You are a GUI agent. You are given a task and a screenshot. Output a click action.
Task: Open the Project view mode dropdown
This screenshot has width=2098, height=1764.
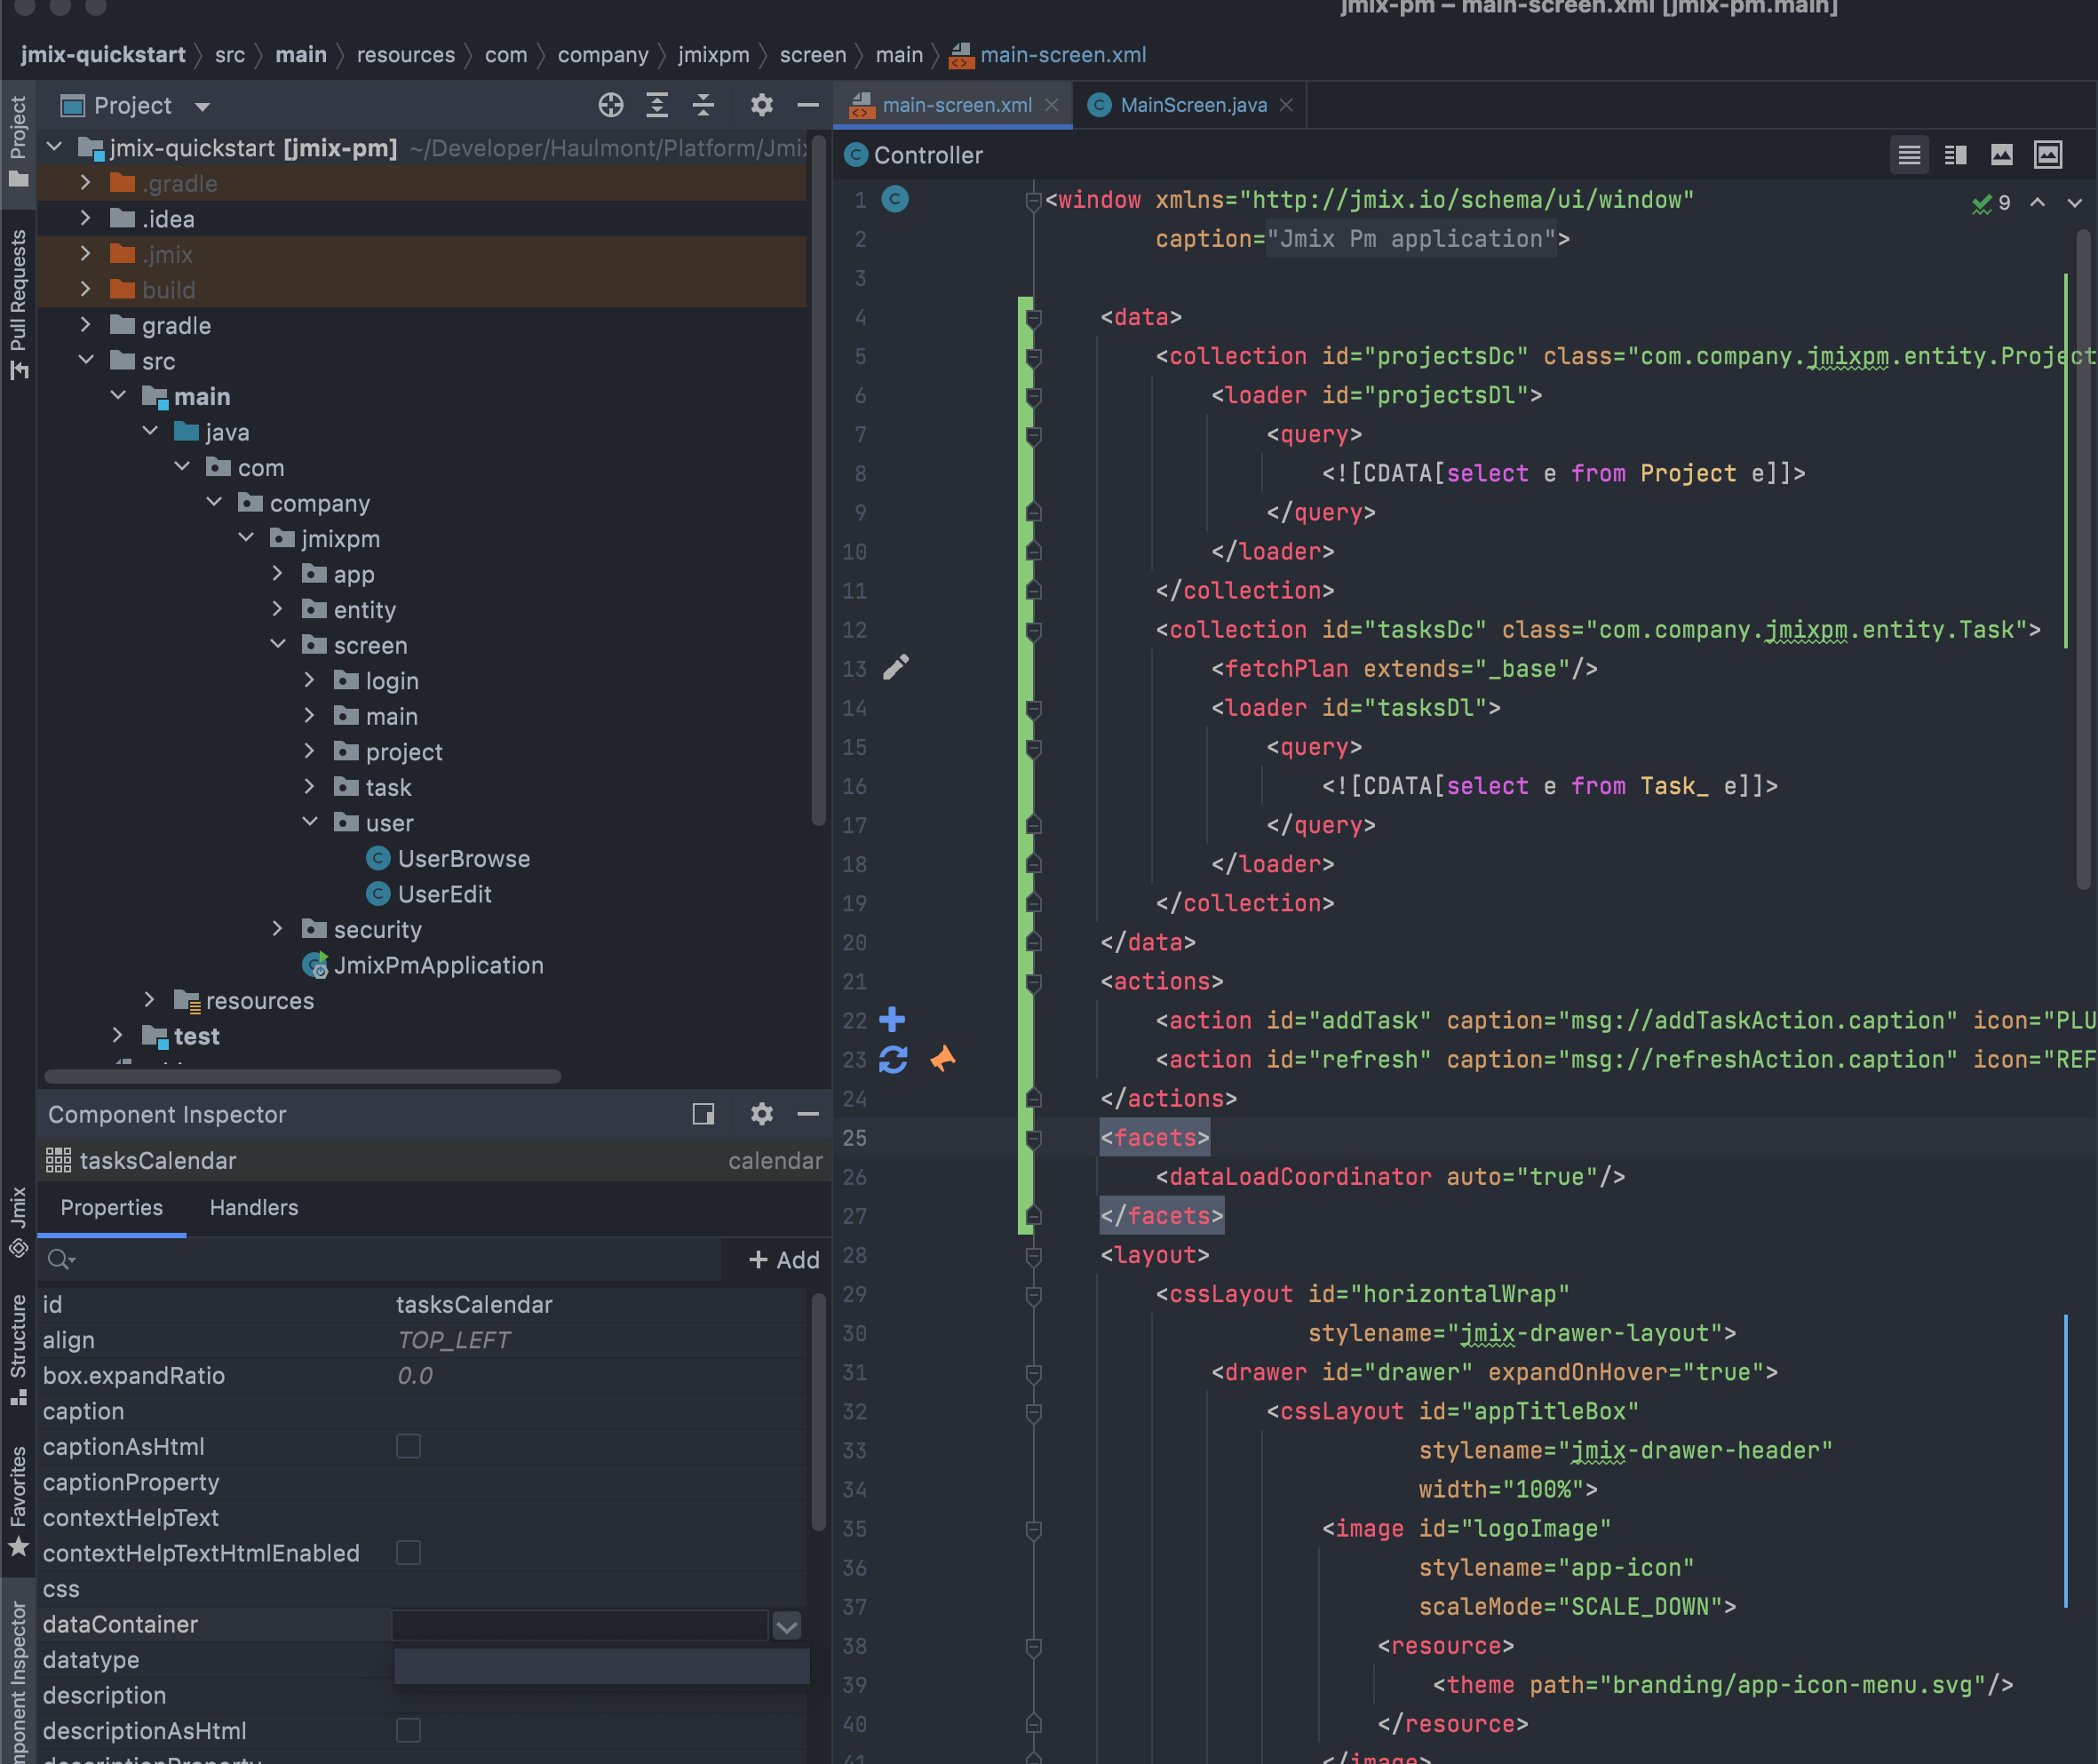point(202,106)
